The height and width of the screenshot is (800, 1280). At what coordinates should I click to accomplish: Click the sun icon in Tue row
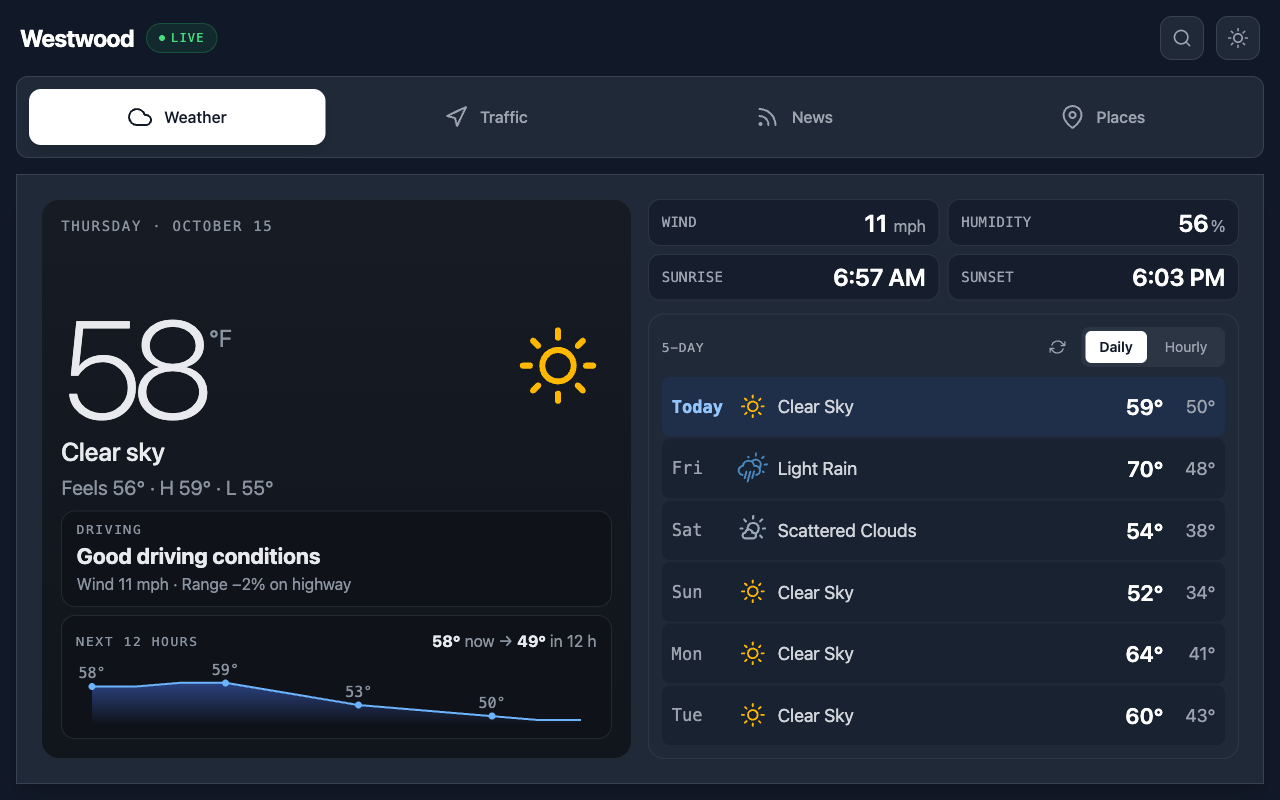(752, 715)
